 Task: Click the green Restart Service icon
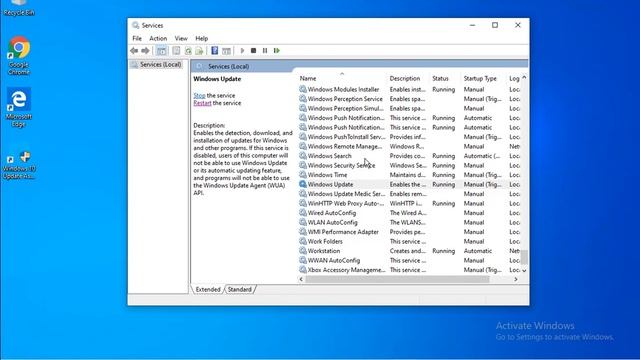pos(277,51)
